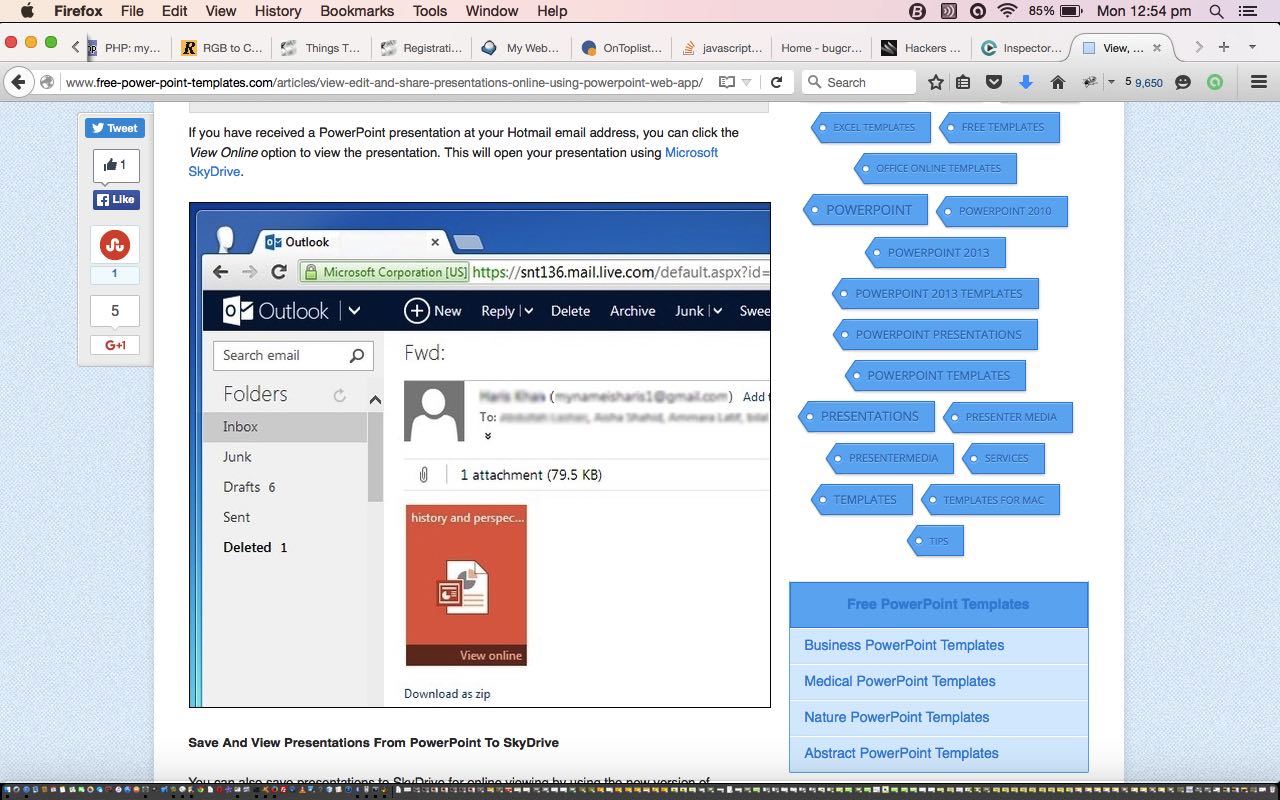This screenshot has width=1280, height=800.
Task: Open Nature PowerPoint Templates link
Action: [x=896, y=717]
